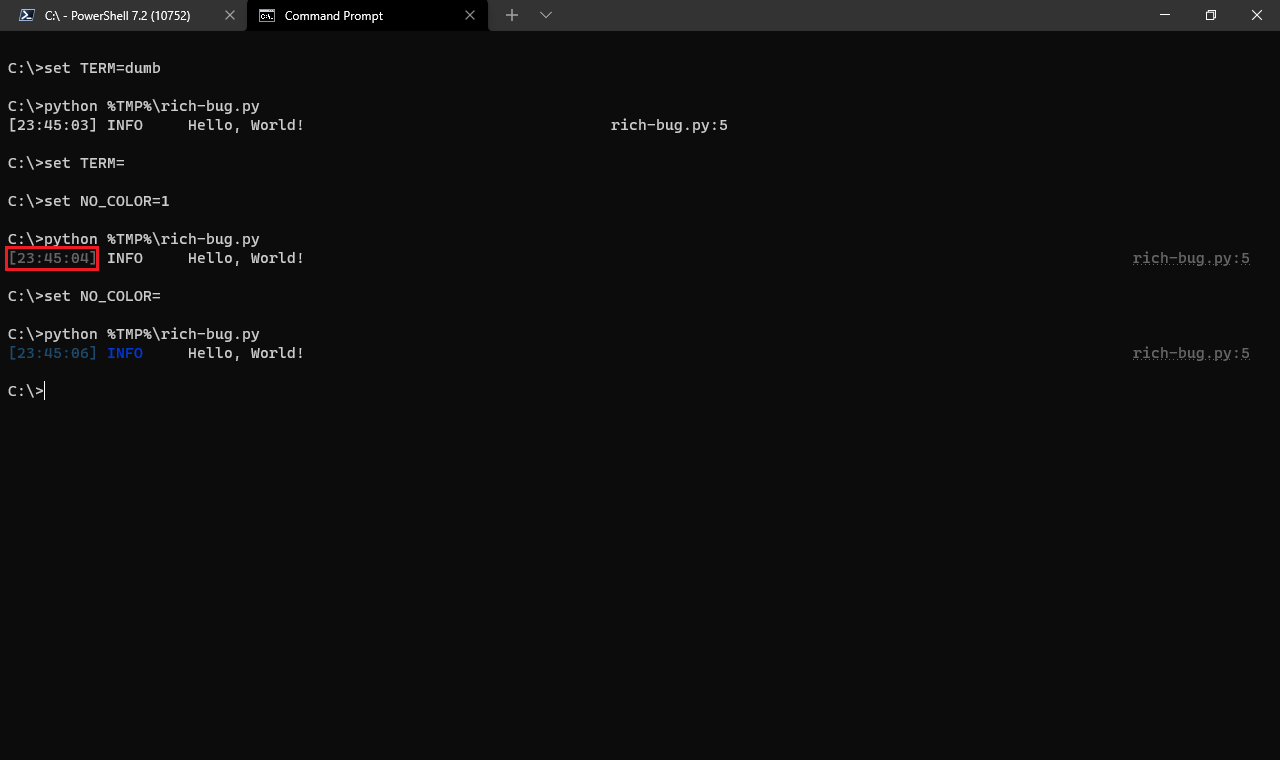Expand the new tab profile dropdown
The height and width of the screenshot is (760, 1280).
point(546,15)
